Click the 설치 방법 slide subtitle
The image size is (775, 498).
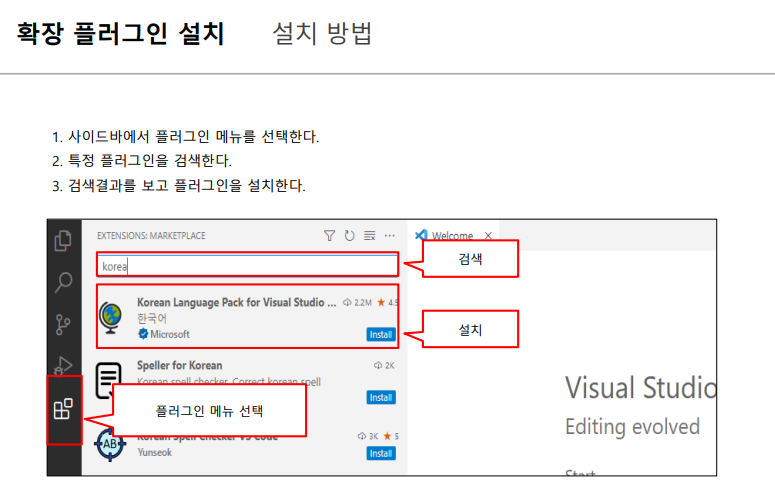(x=322, y=34)
